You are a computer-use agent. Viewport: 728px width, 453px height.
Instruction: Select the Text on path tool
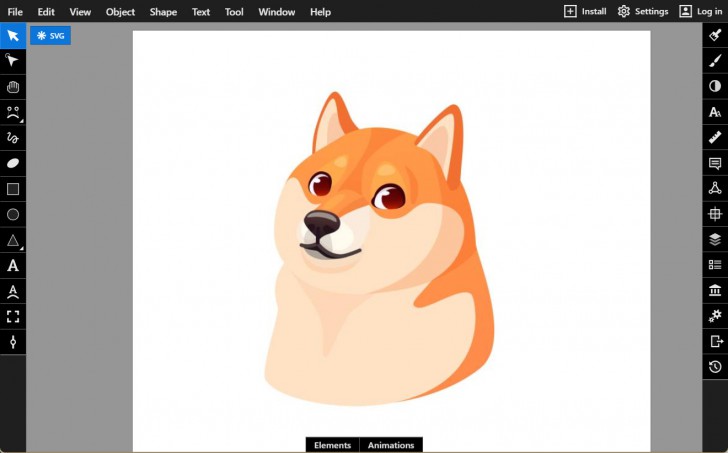[x=13, y=291]
